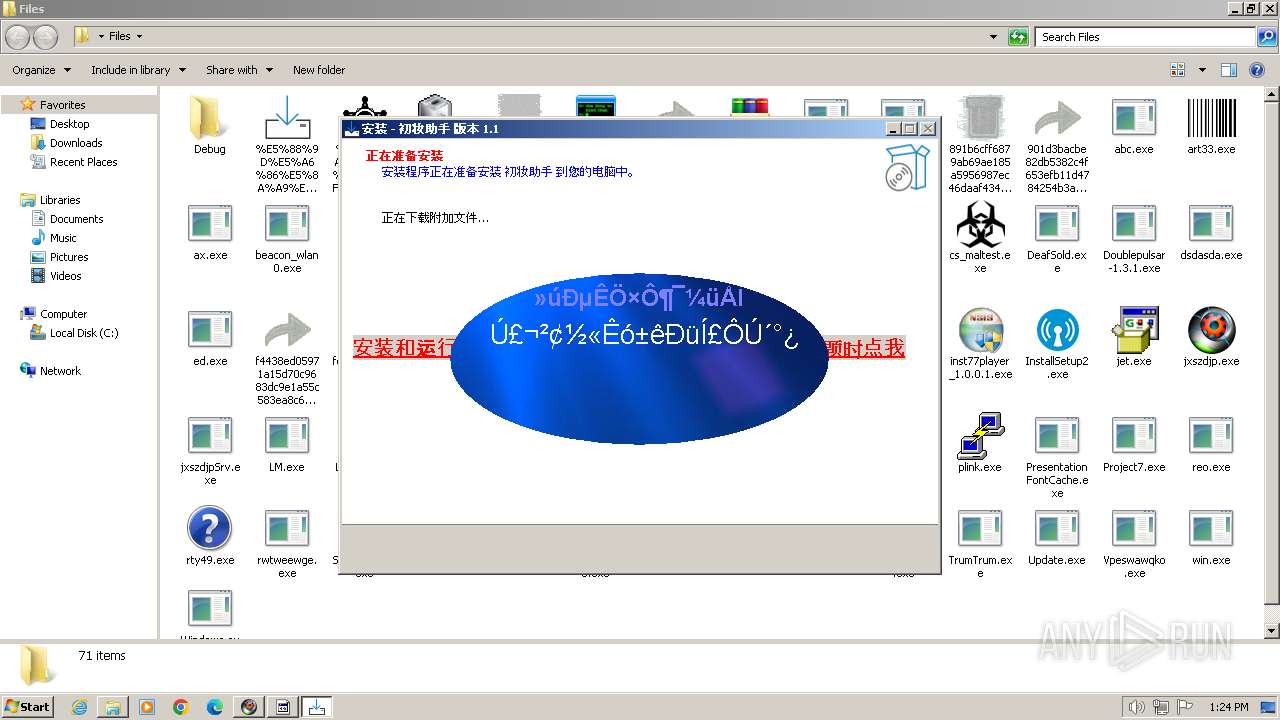Select the ed.exe icon

(x=210, y=330)
